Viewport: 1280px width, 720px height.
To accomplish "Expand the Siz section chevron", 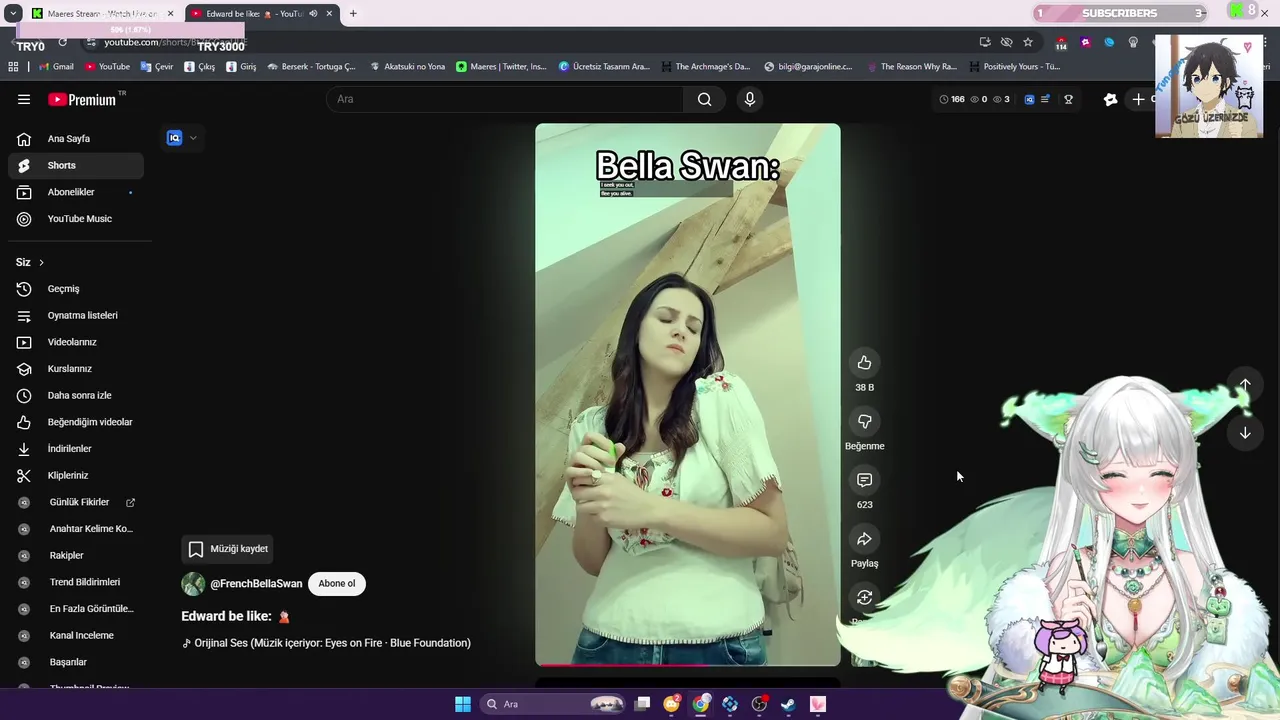I will tap(41, 263).
